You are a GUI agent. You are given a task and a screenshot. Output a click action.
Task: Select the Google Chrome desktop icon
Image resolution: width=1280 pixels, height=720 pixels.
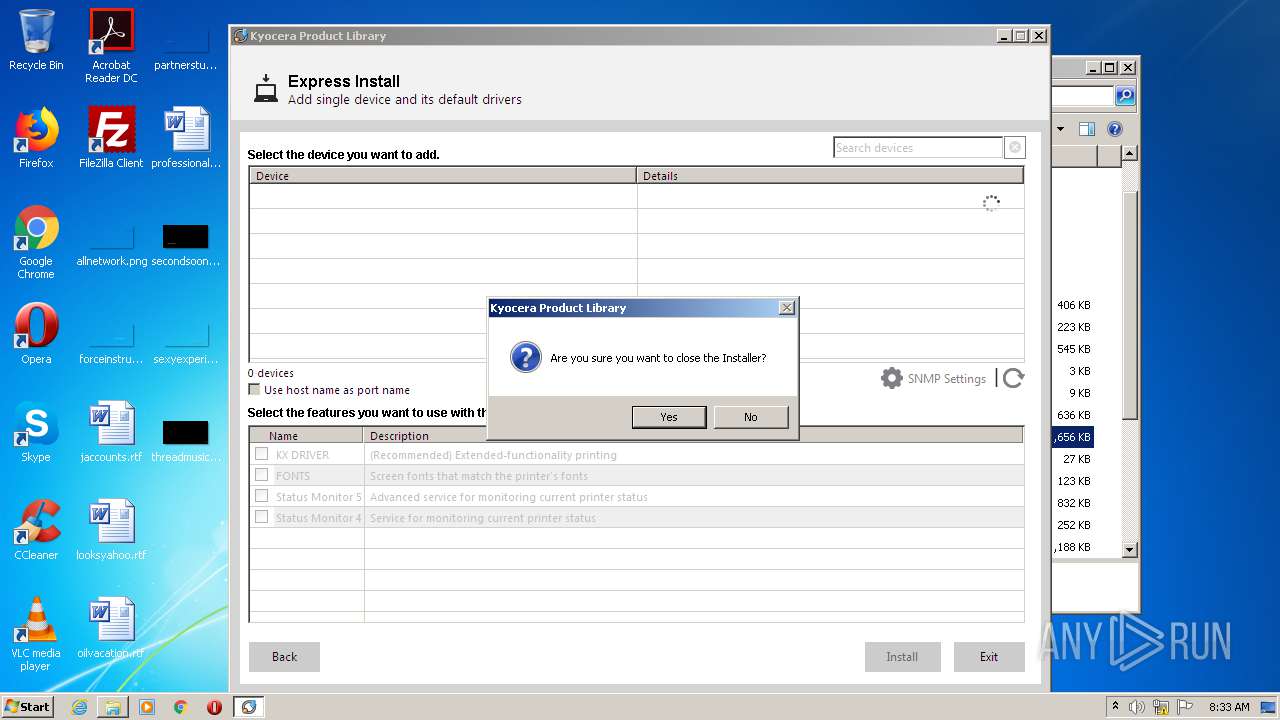pyautogui.click(x=36, y=242)
